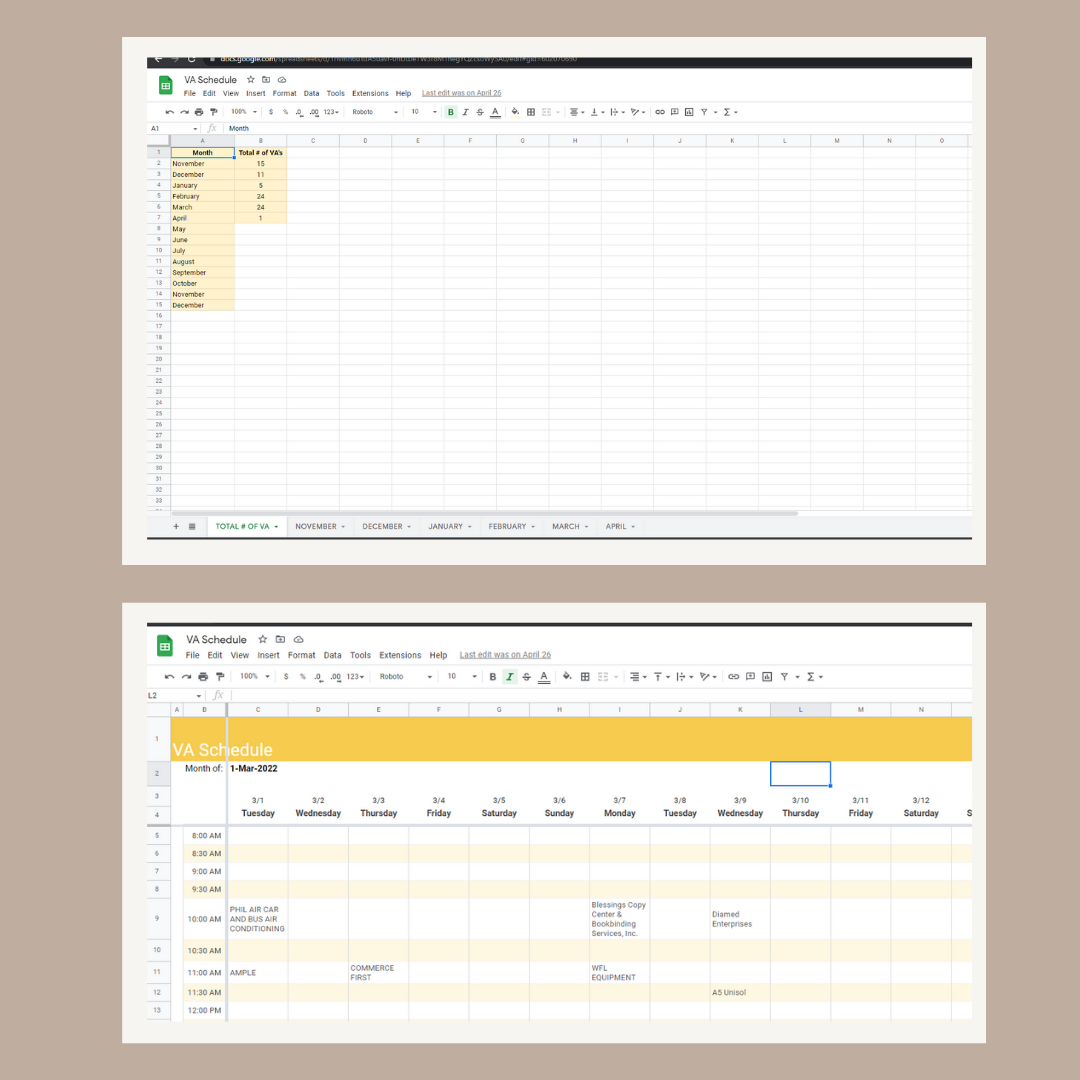Select the 'February' cell in column A
This screenshot has height=1080, width=1080.
pos(202,196)
